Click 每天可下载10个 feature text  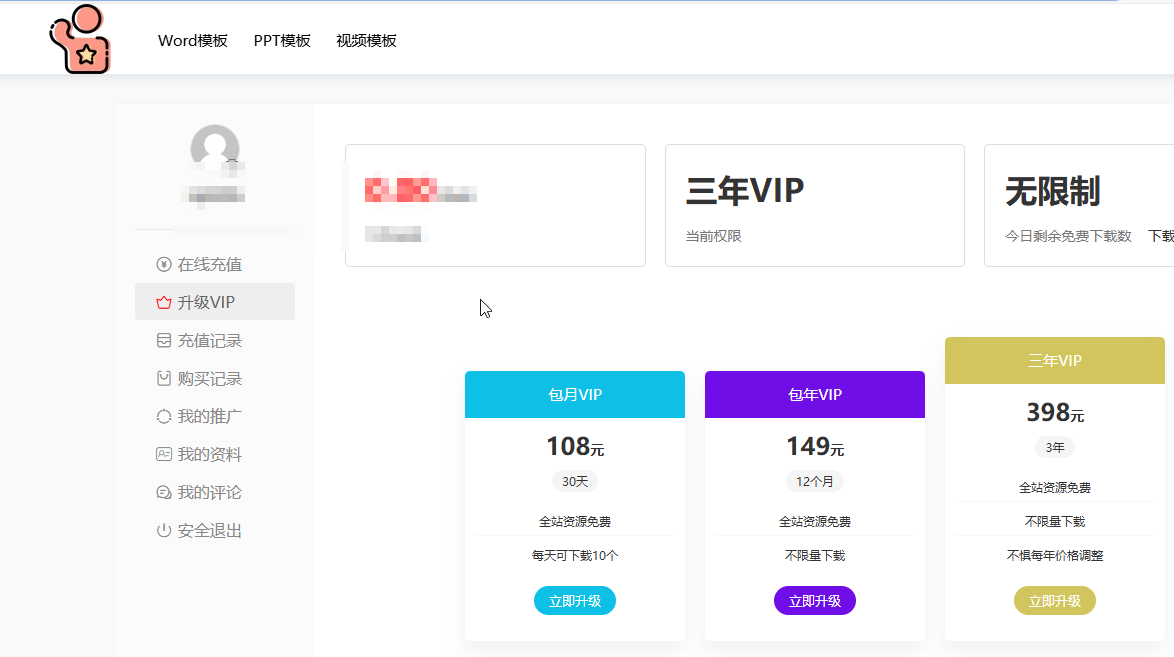(x=575, y=556)
